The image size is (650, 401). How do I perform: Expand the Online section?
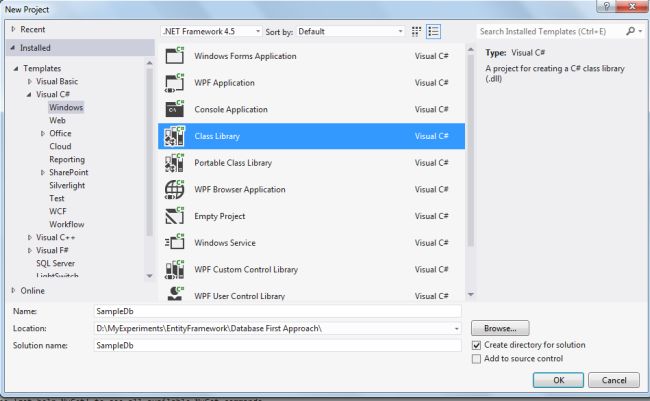click(13, 290)
